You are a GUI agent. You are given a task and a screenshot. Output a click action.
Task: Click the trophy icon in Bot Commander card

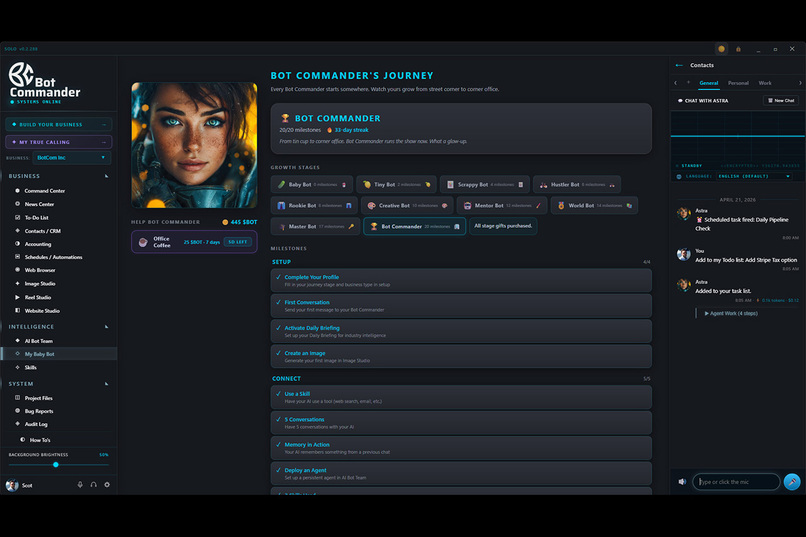(x=285, y=118)
